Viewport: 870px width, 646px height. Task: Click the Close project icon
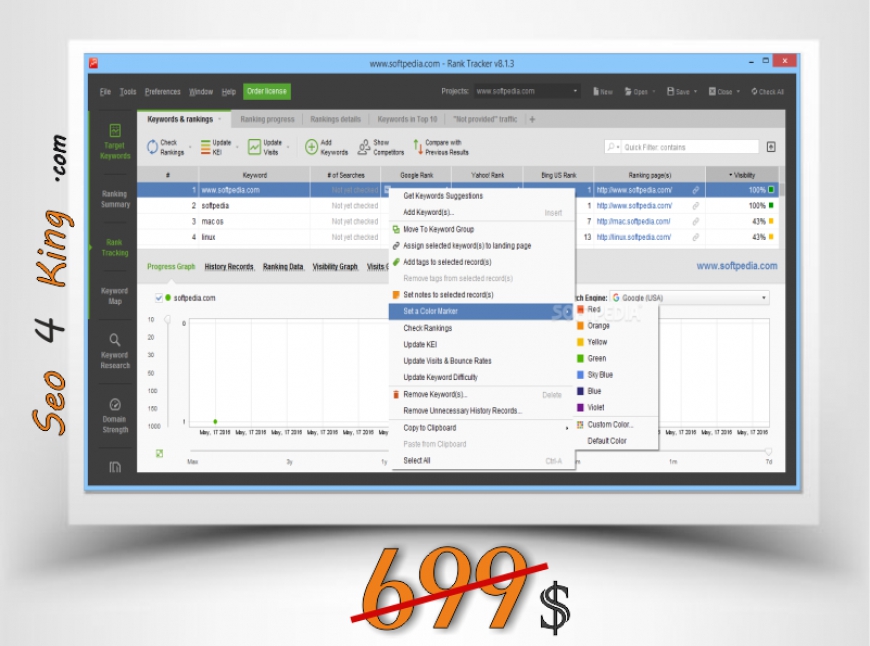tap(712, 92)
